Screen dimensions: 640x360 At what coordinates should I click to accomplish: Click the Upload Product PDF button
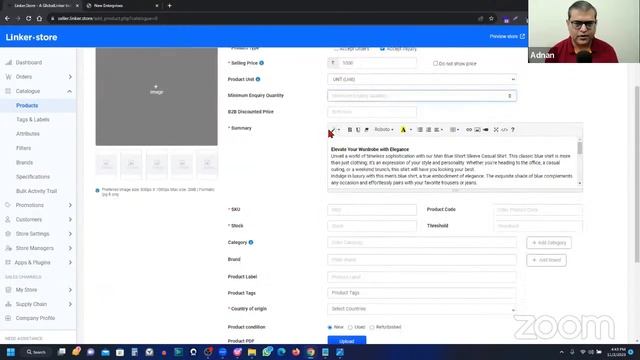pyautogui.click(x=347, y=340)
